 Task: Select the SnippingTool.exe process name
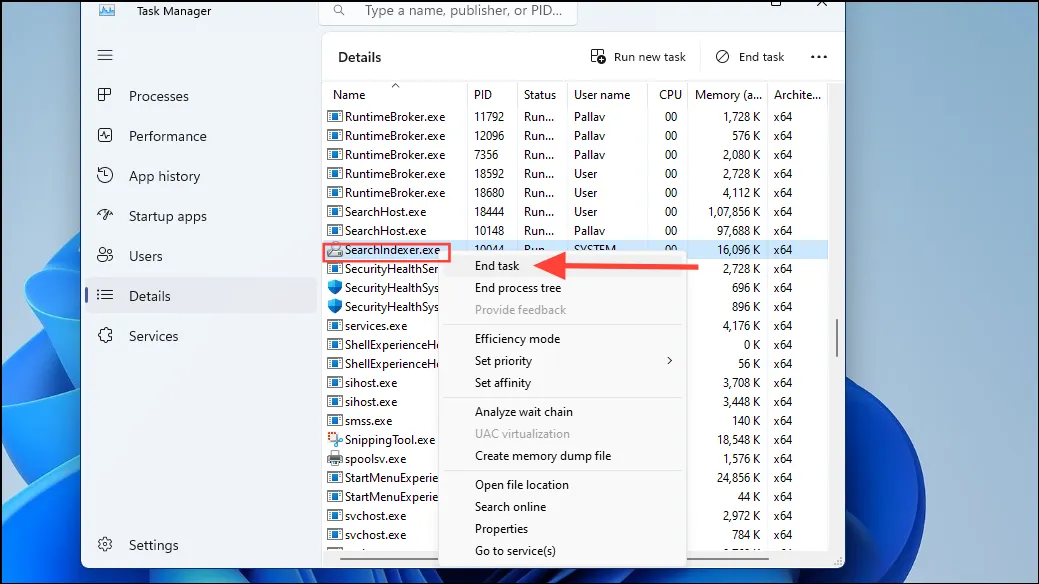point(390,440)
